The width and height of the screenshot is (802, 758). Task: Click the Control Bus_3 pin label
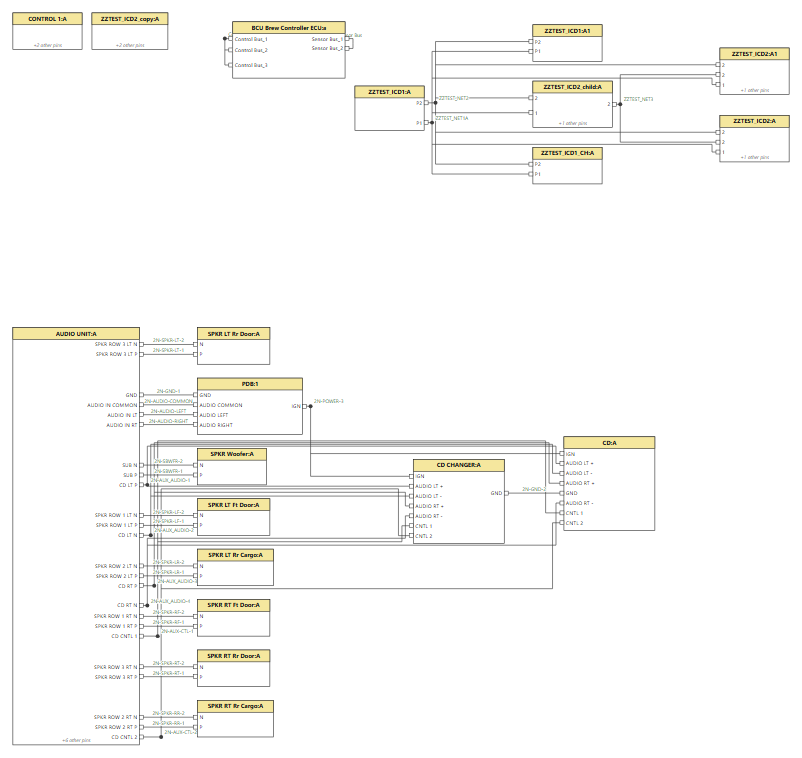251,65
